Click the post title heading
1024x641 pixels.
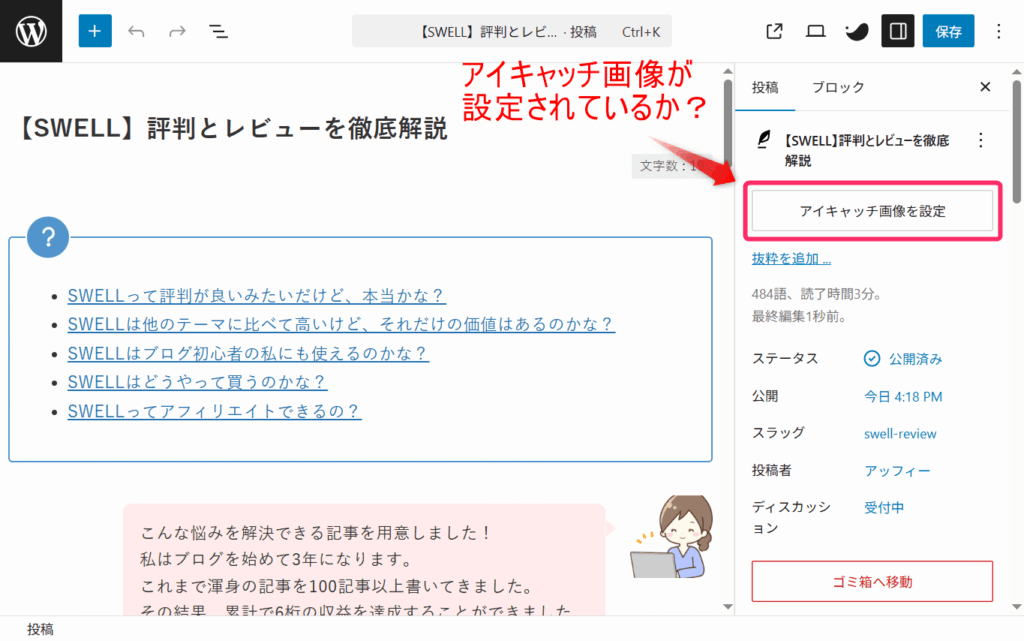232,128
